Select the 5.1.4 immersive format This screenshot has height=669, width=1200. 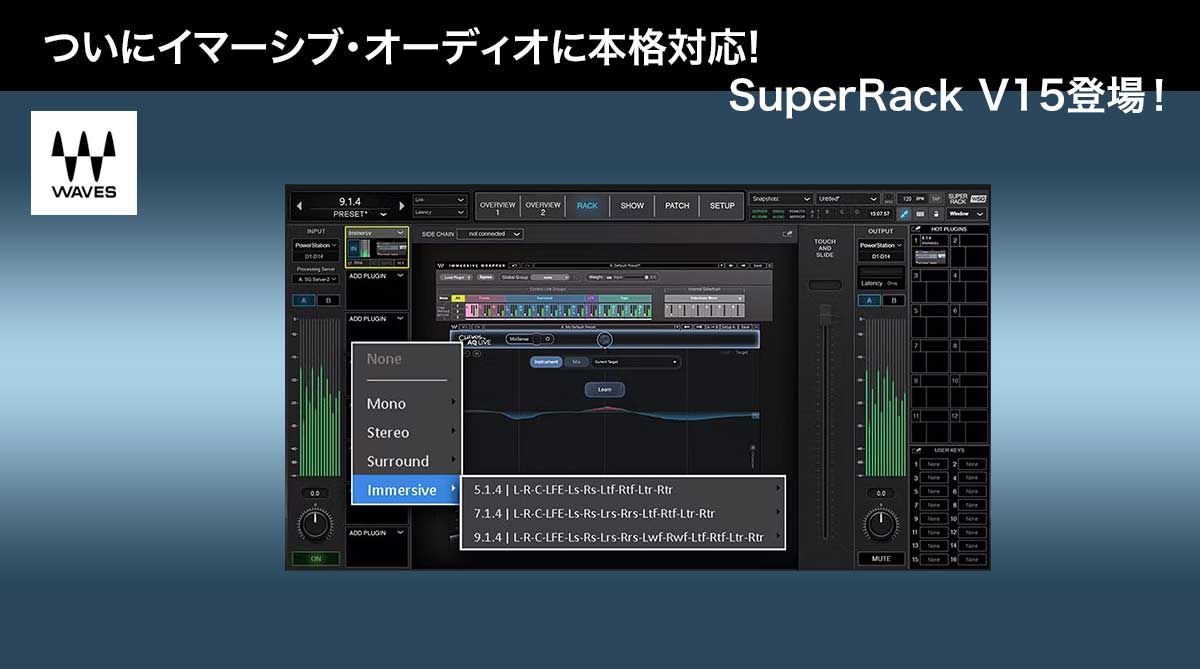[623, 489]
